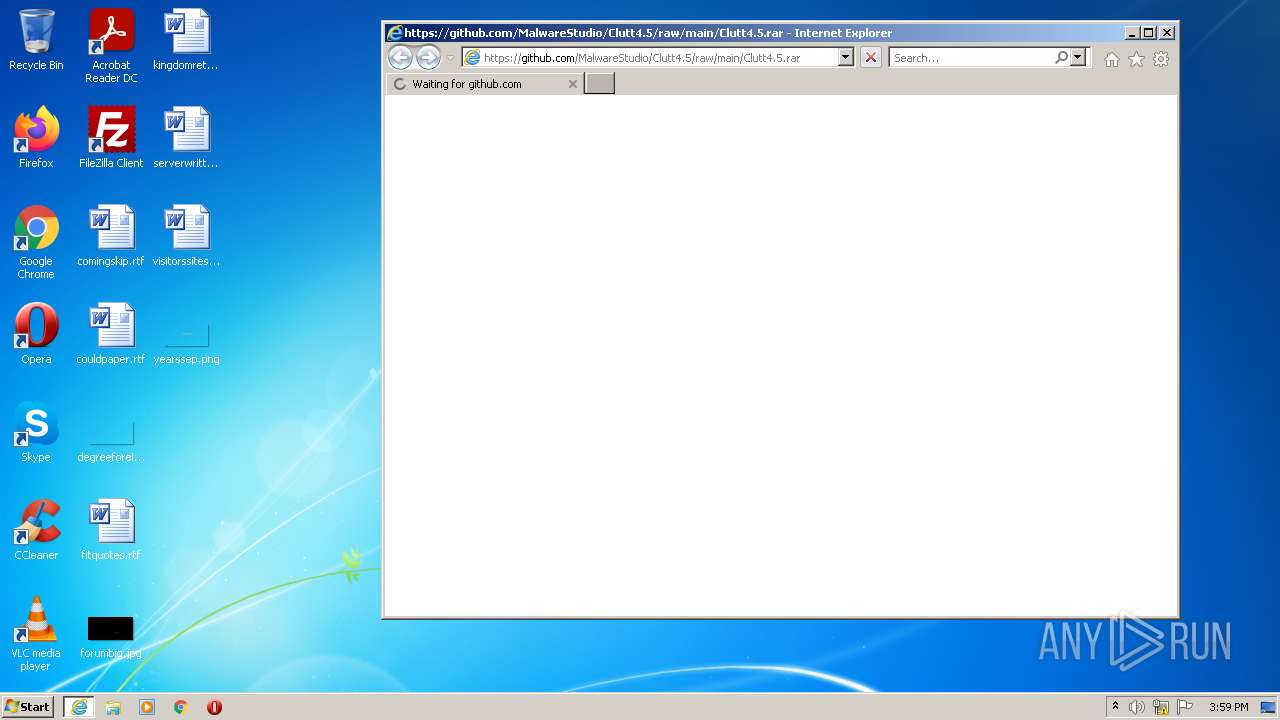Close the 'Waiting for github.com' tab
The height and width of the screenshot is (720, 1280).
click(573, 84)
